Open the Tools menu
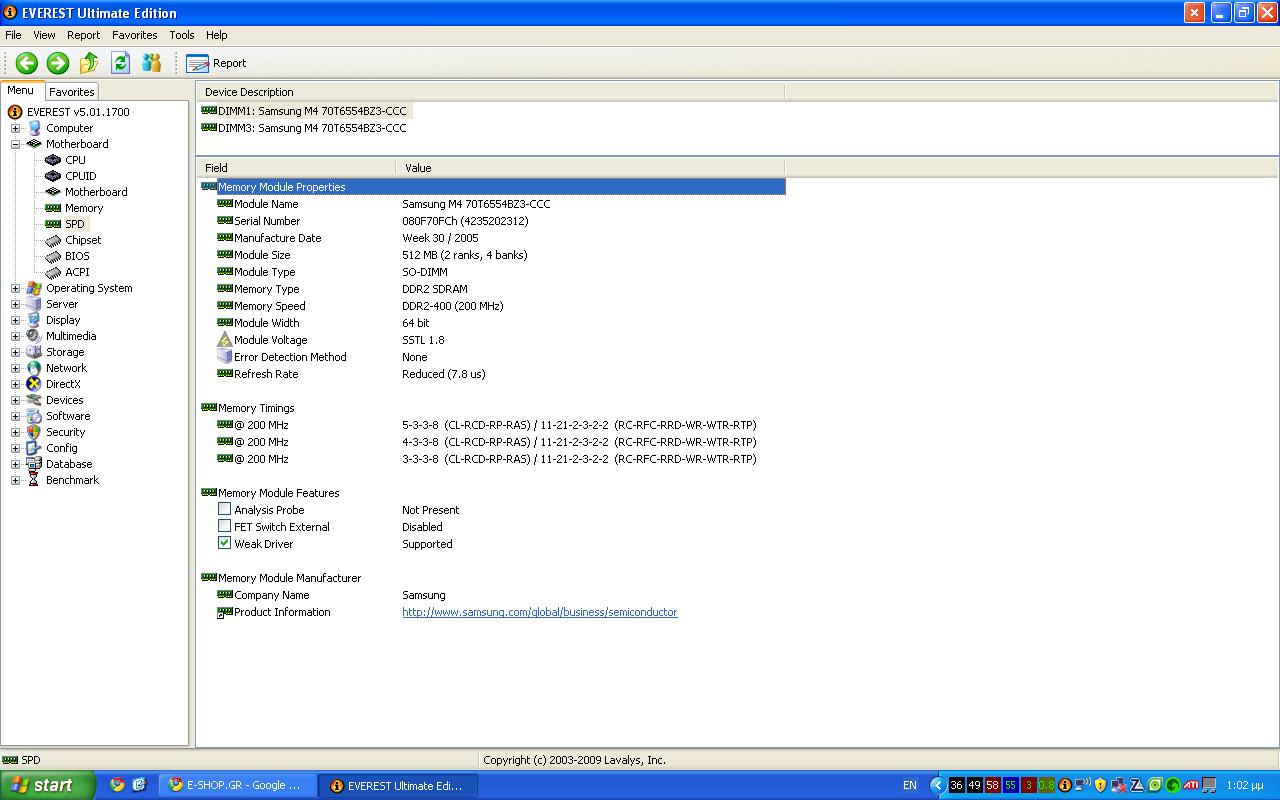Screen dimensions: 1280x800 182,35
